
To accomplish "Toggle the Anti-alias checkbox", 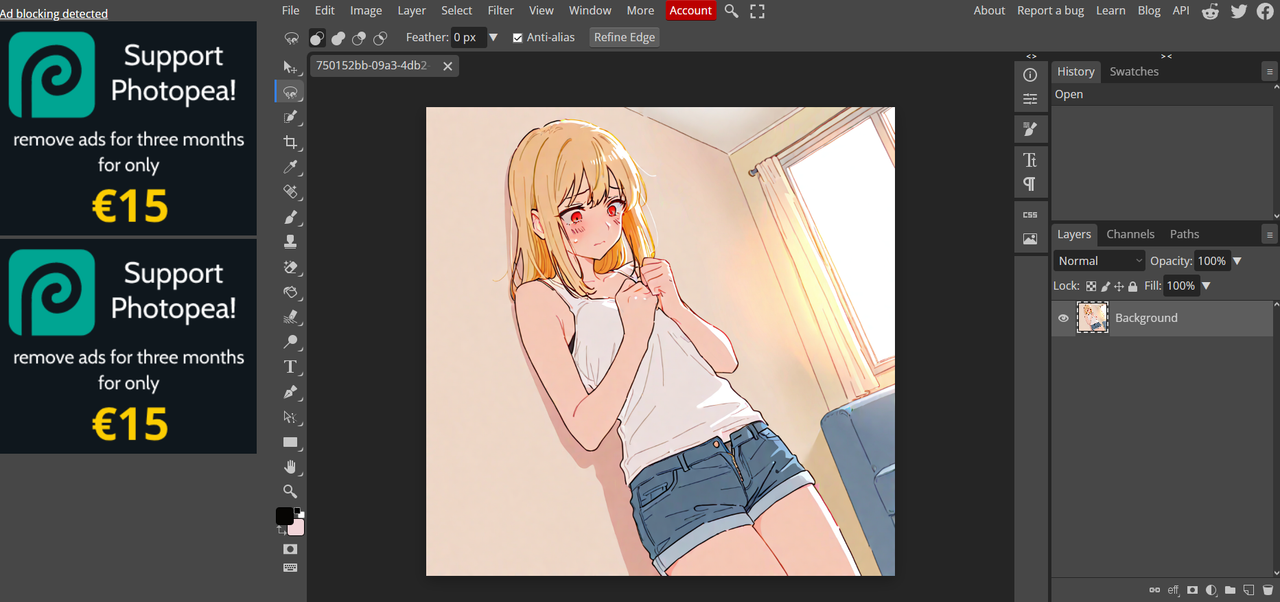I will click(518, 38).
